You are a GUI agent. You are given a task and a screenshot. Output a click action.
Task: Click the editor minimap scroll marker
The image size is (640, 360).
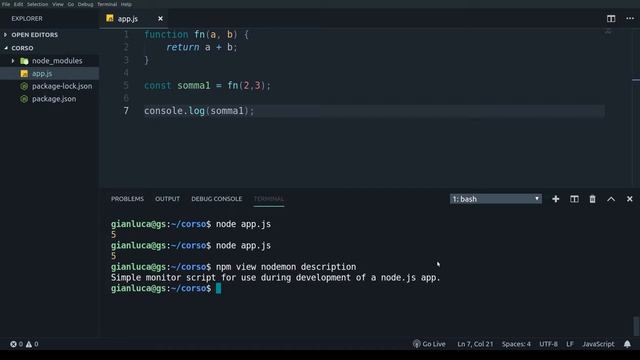click(x=636, y=80)
